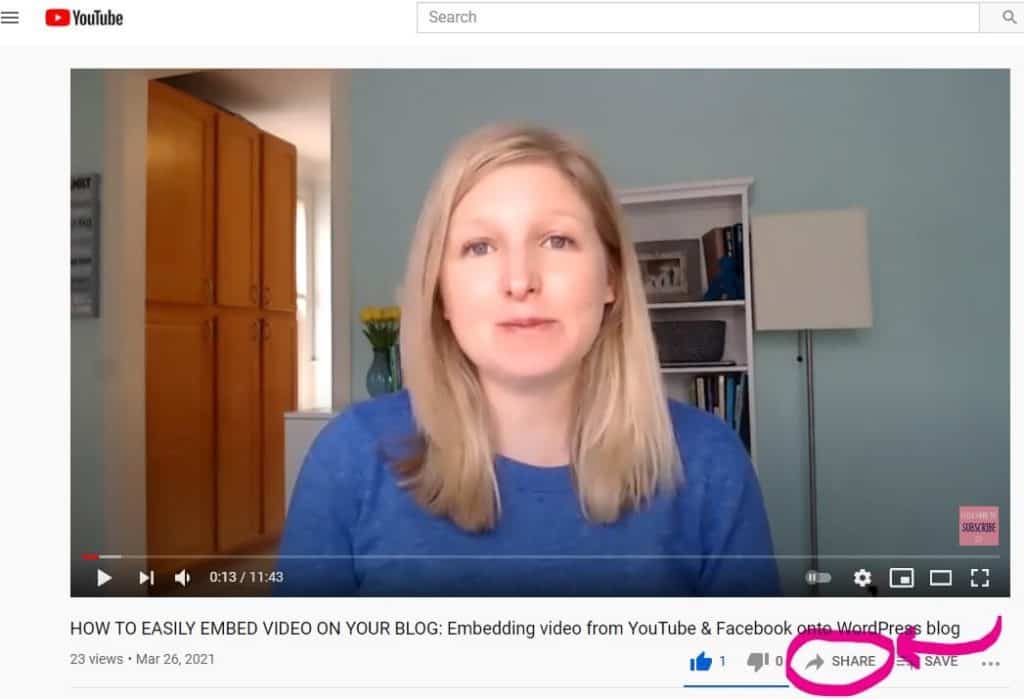Screen dimensions: 1024x699
Task: Toggle the Autoplay switch
Action: pos(819,577)
